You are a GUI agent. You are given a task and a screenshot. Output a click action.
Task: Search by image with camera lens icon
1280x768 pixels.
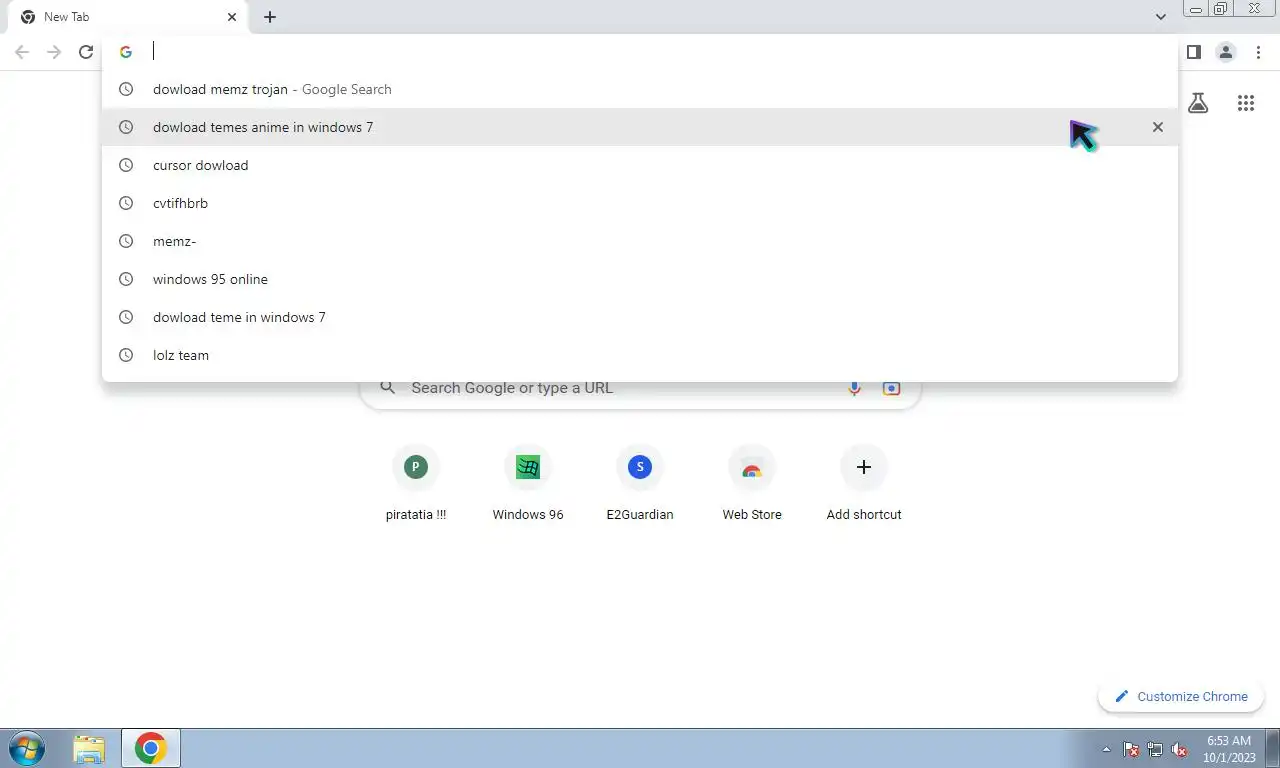(891, 388)
